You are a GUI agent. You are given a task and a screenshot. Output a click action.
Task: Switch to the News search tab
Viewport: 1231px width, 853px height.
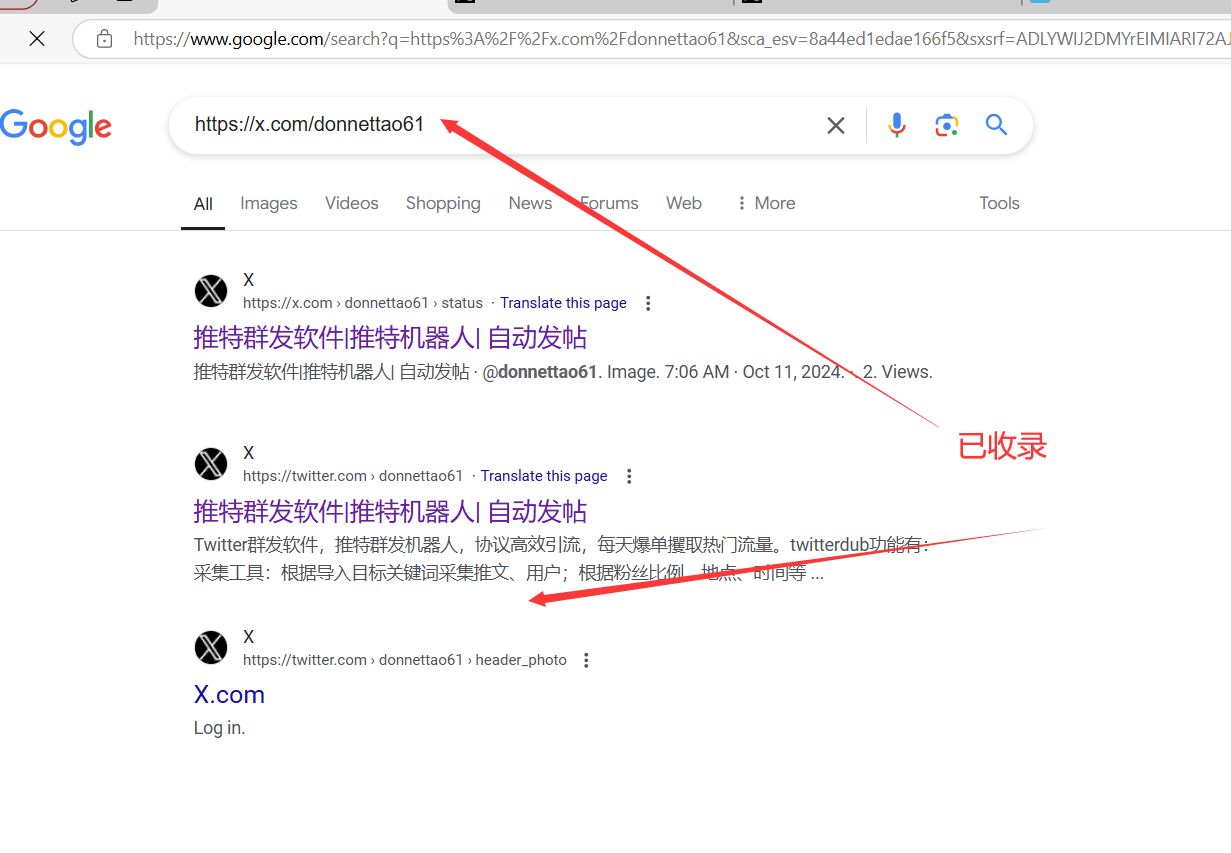click(x=530, y=203)
